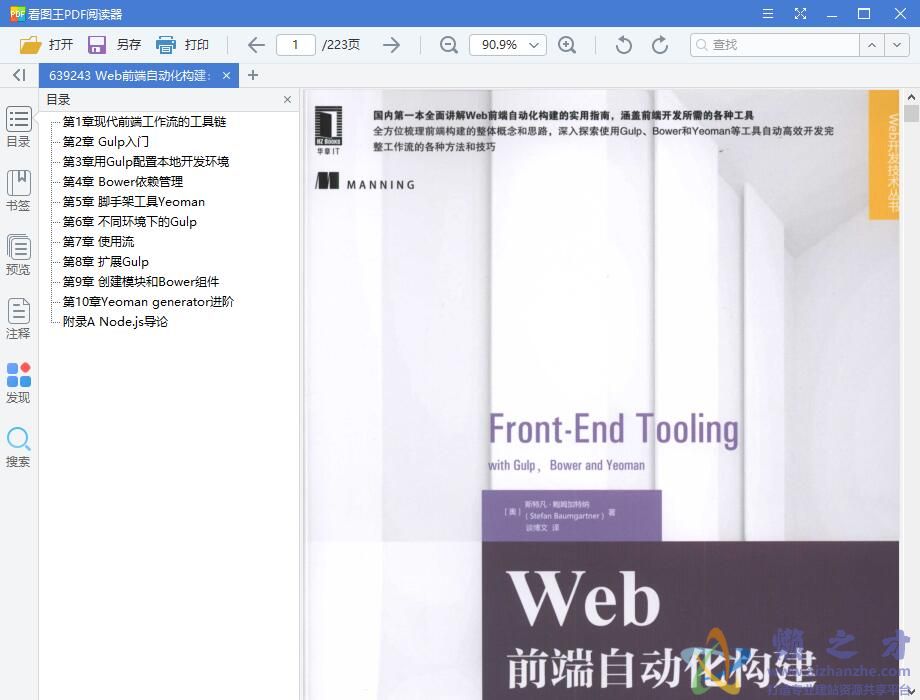Open the hamburger menu in title bar
The height and width of the screenshot is (700, 920).
[x=767, y=13]
